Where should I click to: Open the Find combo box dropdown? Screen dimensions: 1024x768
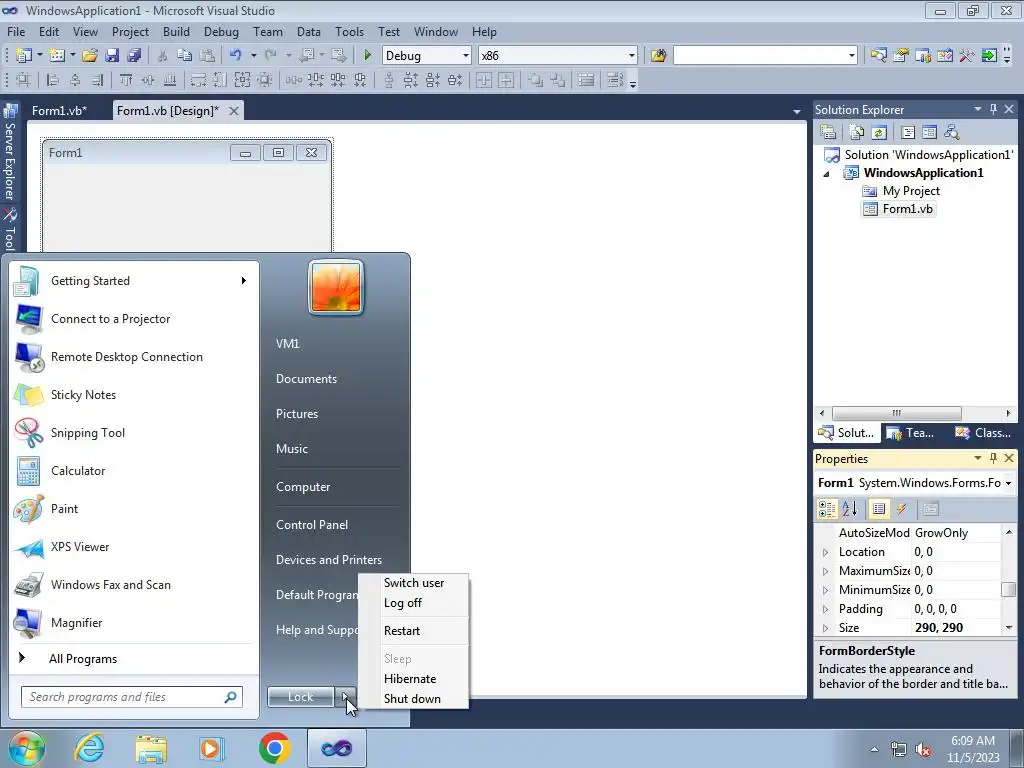(x=851, y=56)
